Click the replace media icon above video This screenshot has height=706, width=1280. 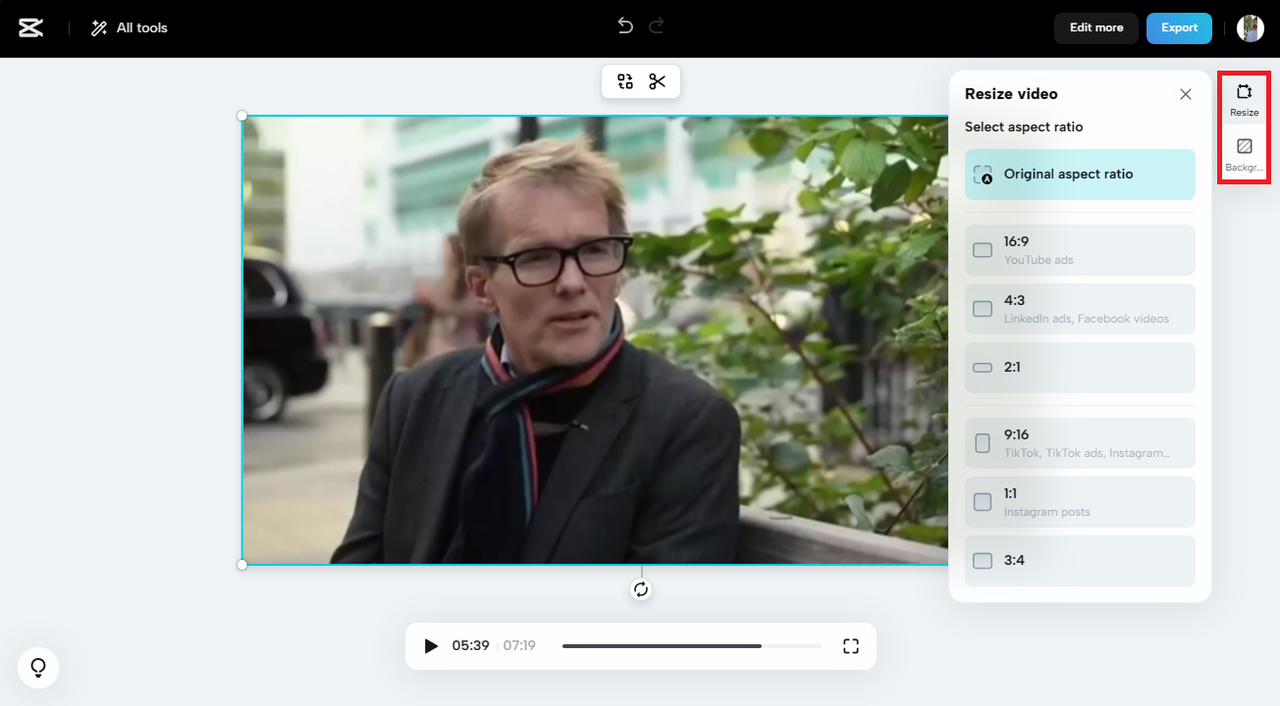point(625,82)
